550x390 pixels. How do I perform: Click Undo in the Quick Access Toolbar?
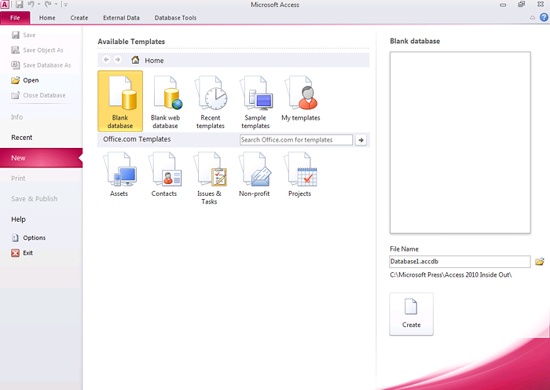tap(31, 5)
